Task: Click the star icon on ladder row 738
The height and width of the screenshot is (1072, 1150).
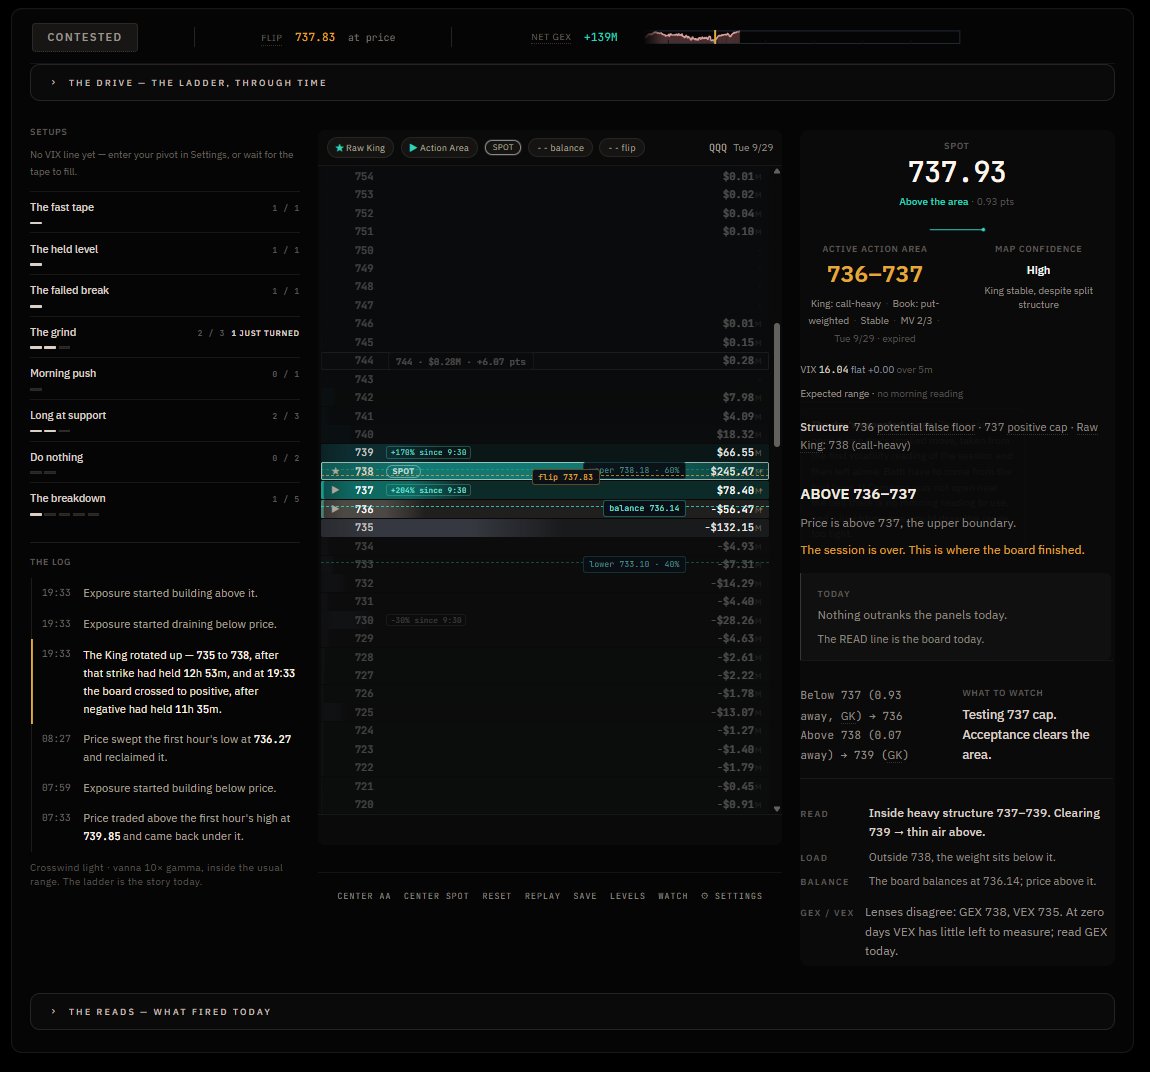Action: (336, 471)
